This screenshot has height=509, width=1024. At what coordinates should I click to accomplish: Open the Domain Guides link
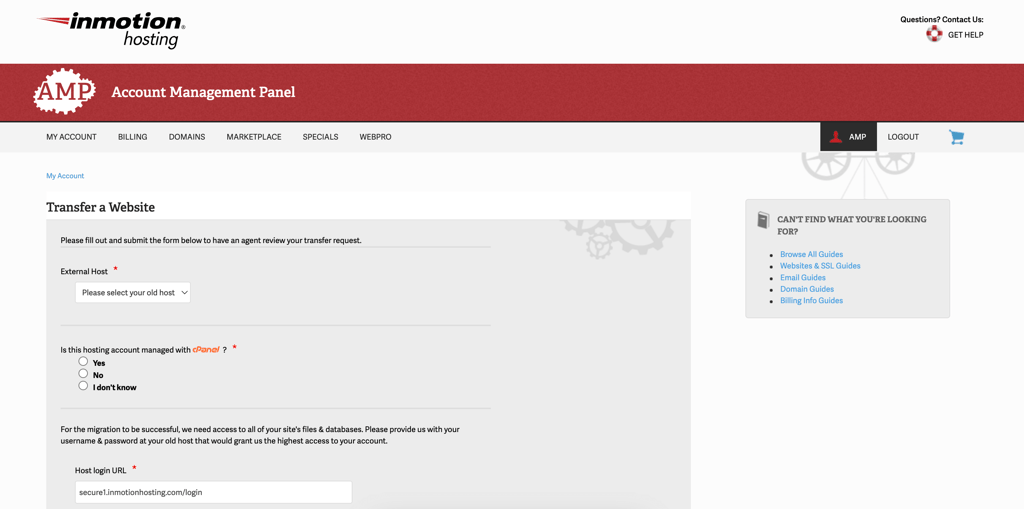pos(807,289)
